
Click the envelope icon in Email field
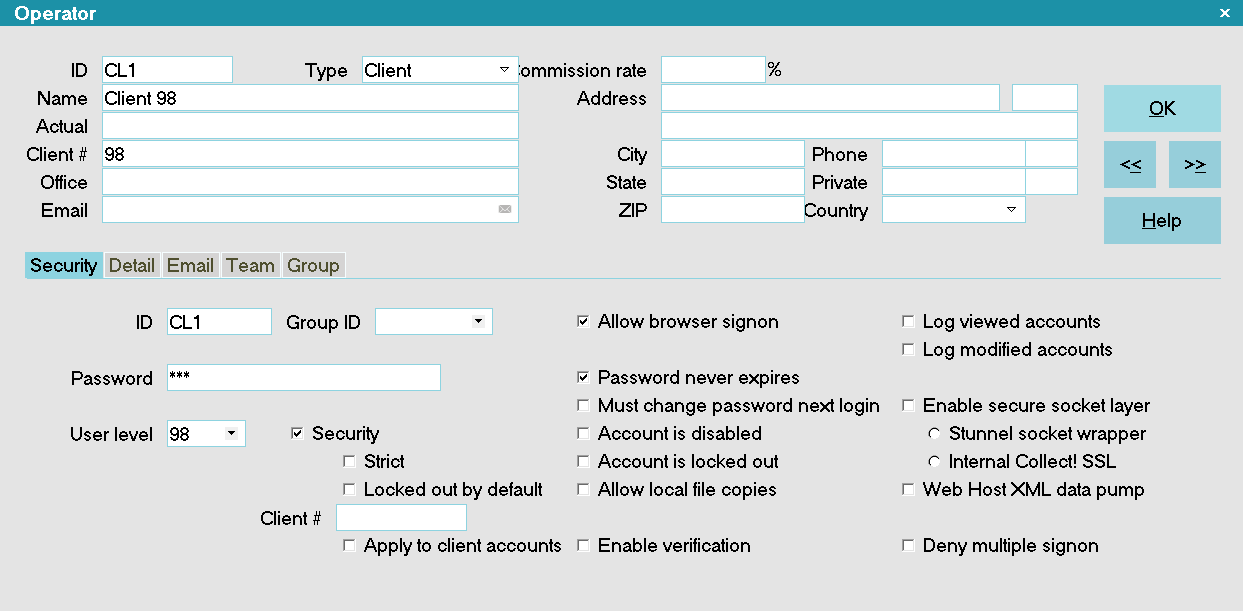pos(505,210)
